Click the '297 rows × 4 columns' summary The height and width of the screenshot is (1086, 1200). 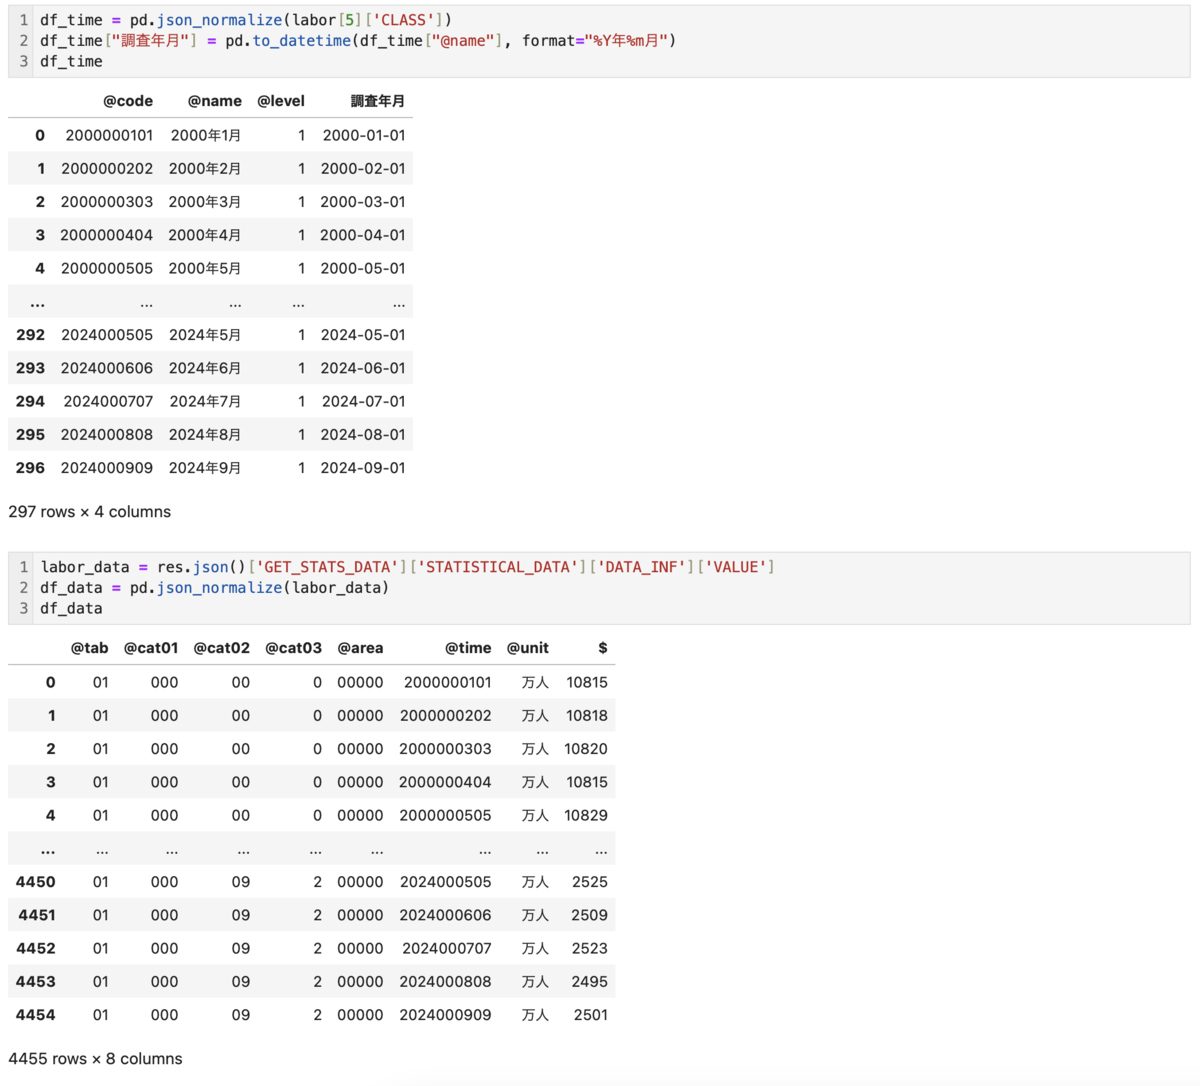[90, 512]
